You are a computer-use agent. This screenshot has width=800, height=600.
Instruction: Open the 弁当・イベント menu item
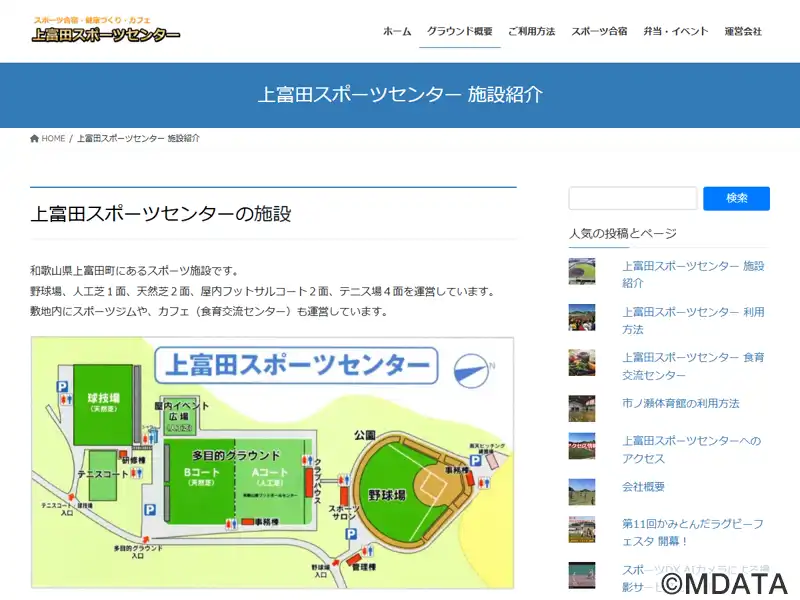(x=676, y=31)
